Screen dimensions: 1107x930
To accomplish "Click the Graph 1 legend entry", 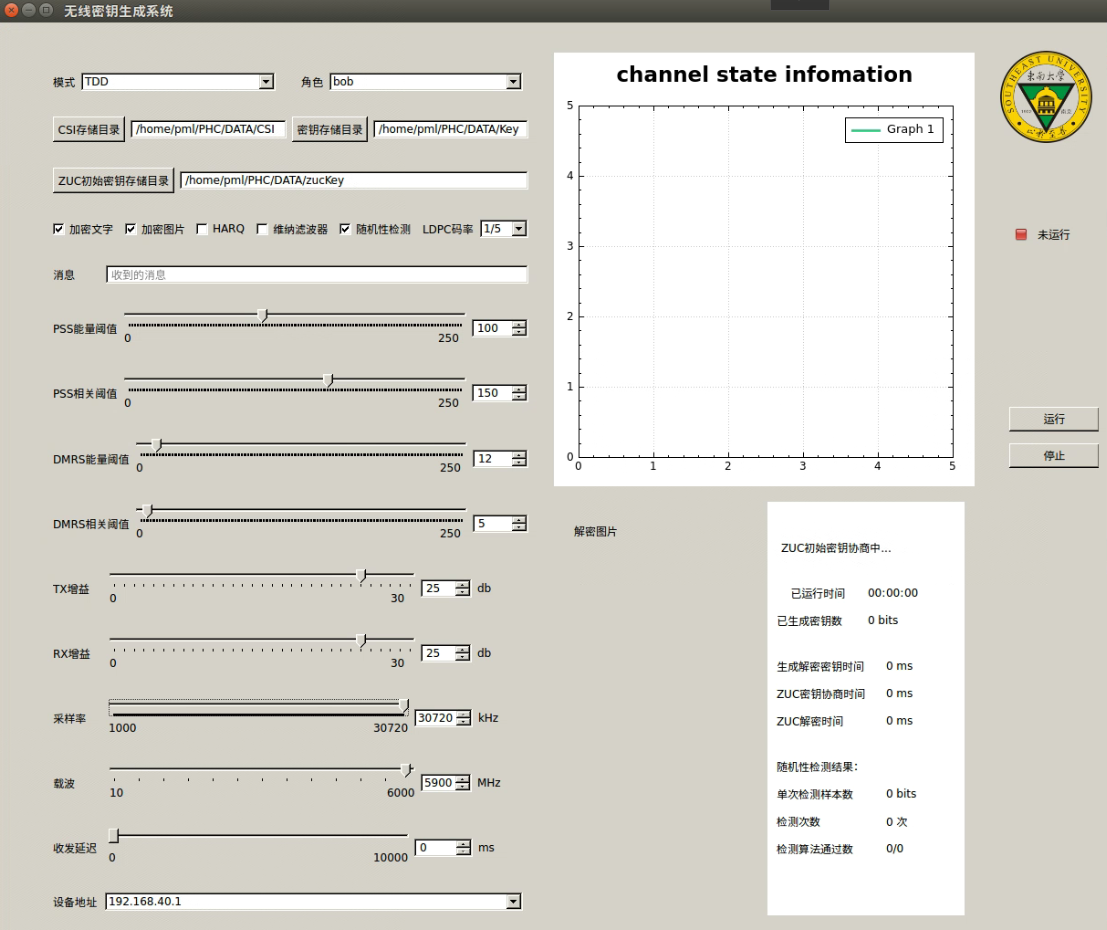I will (894, 129).
